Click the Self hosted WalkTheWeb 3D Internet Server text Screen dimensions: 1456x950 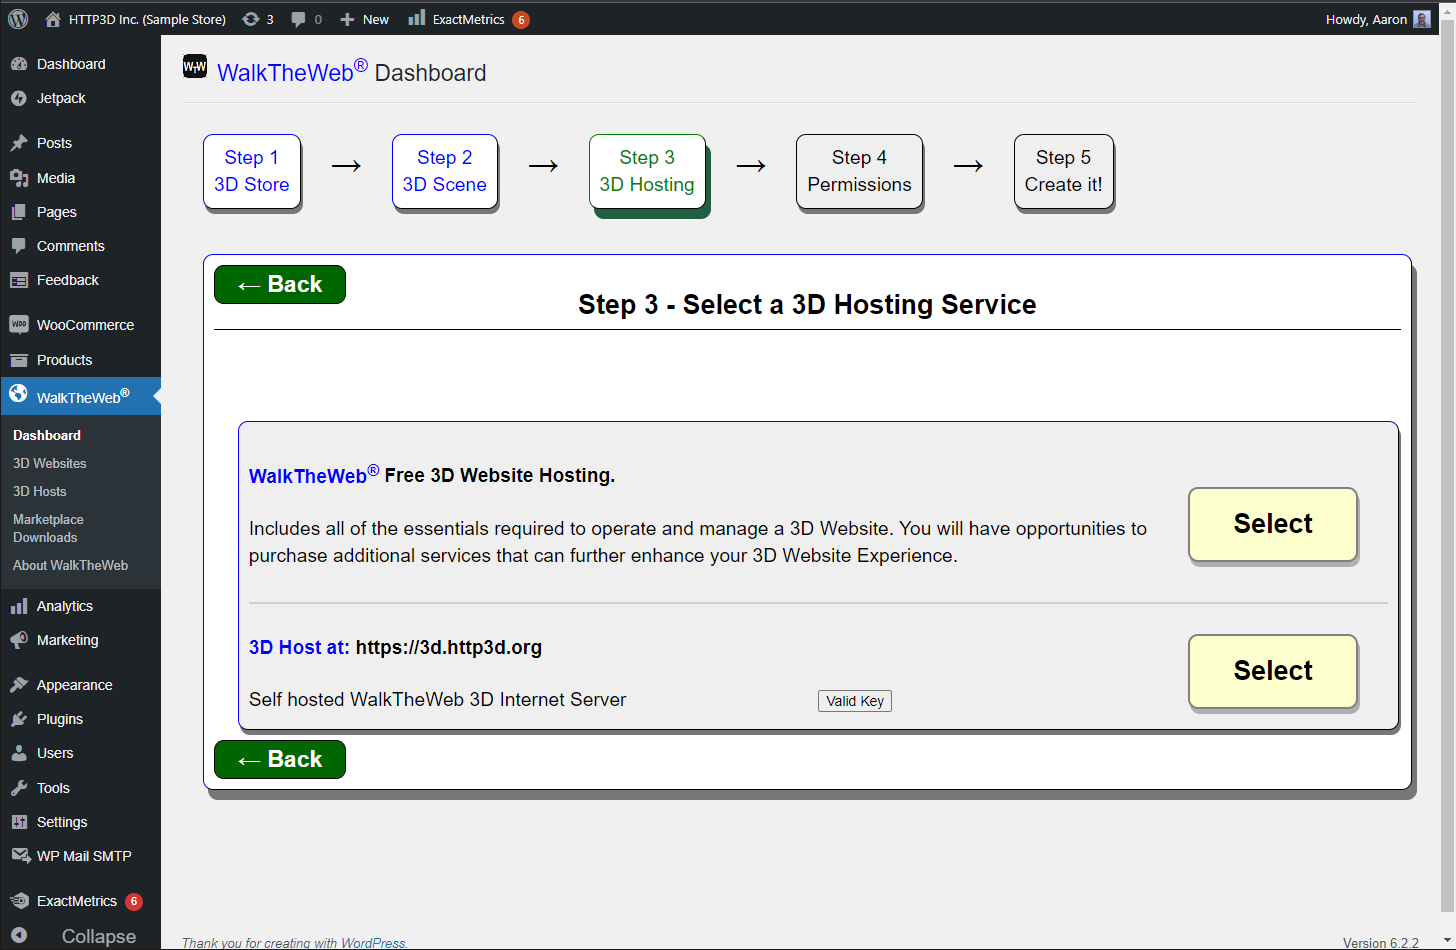(438, 699)
